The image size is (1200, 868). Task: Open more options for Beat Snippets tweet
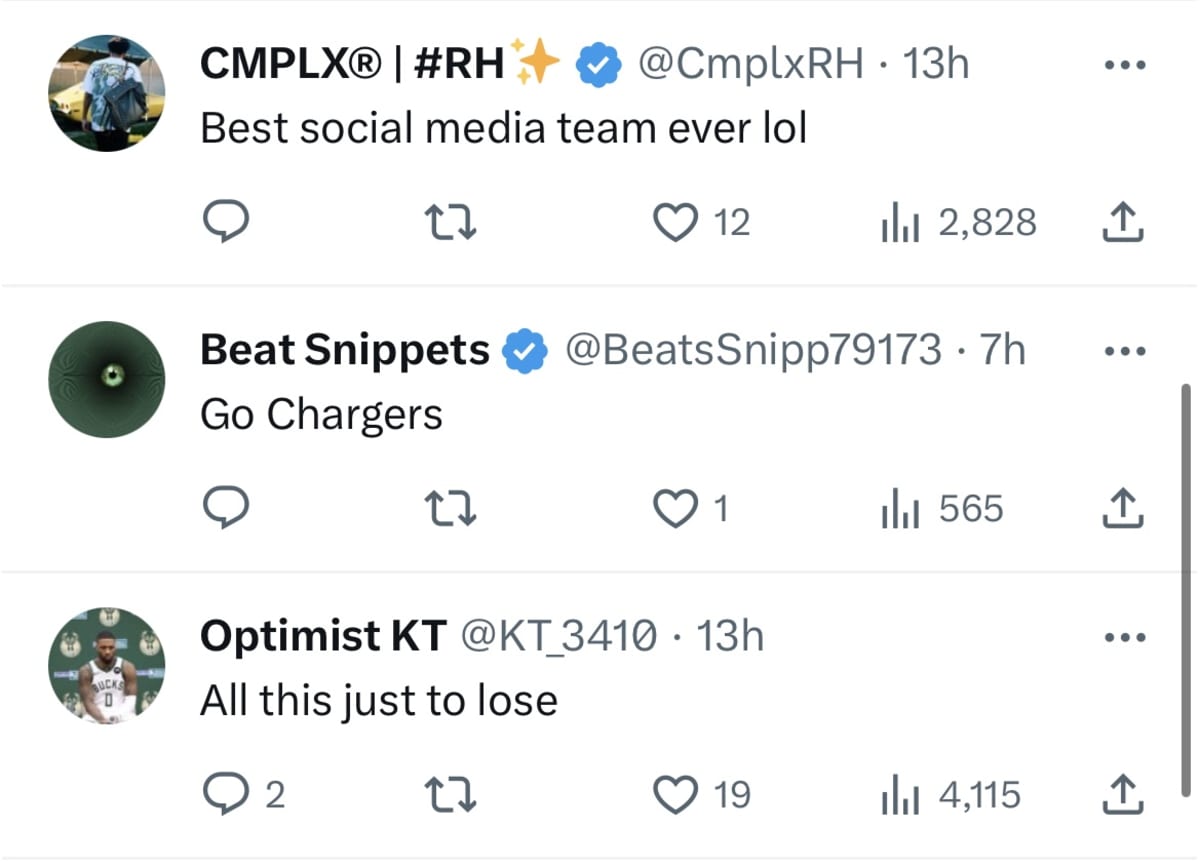[1122, 351]
